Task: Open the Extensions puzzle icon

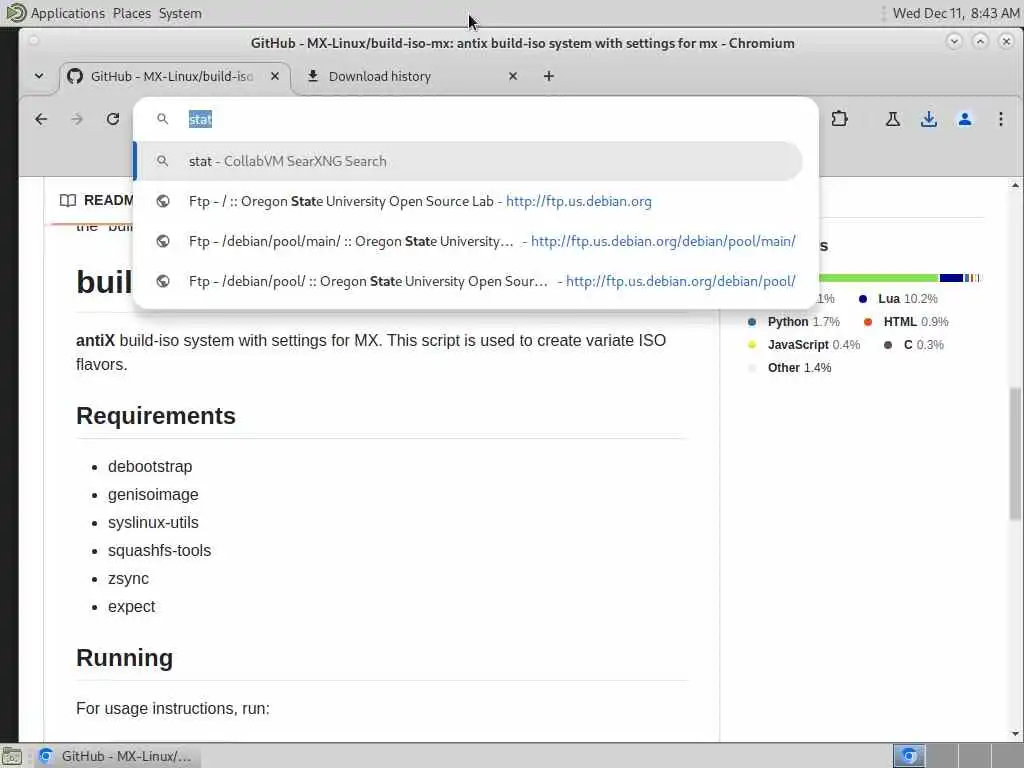Action: pyautogui.click(x=840, y=119)
